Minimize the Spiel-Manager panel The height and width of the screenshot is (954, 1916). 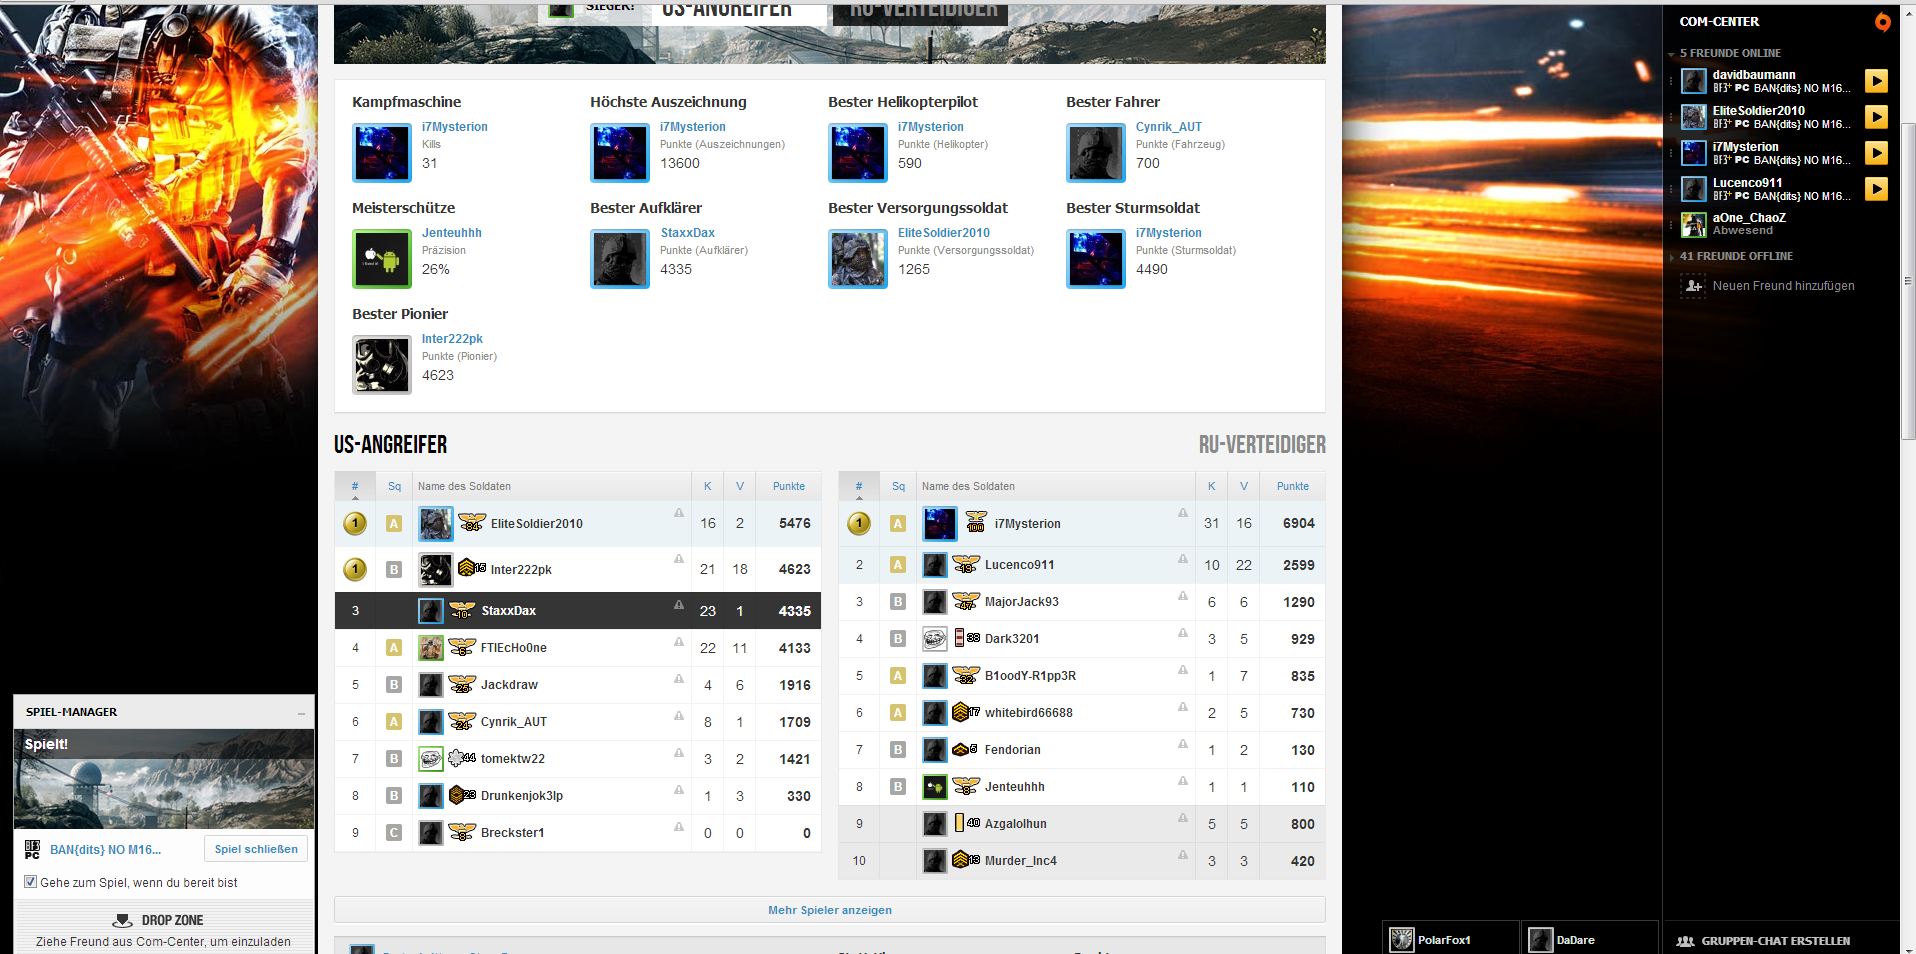tap(302, 713)
